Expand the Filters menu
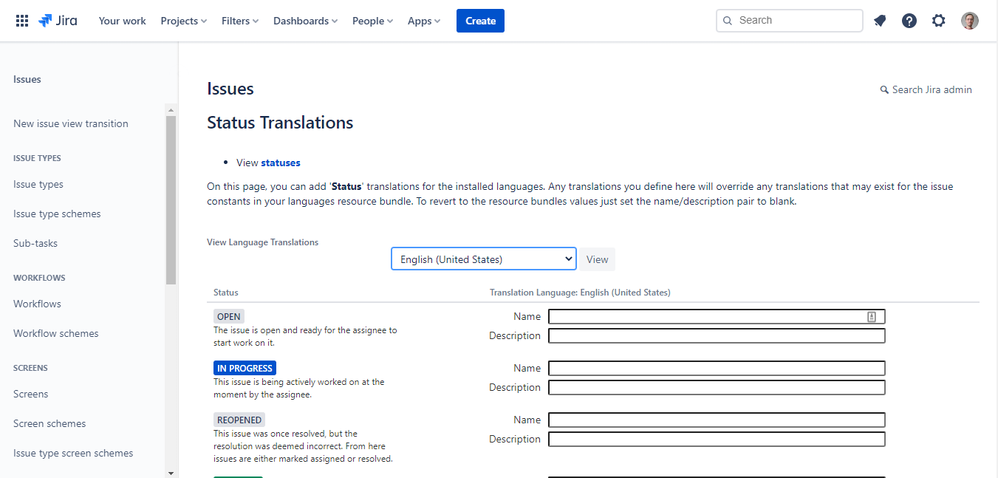 tap(240, 21)
